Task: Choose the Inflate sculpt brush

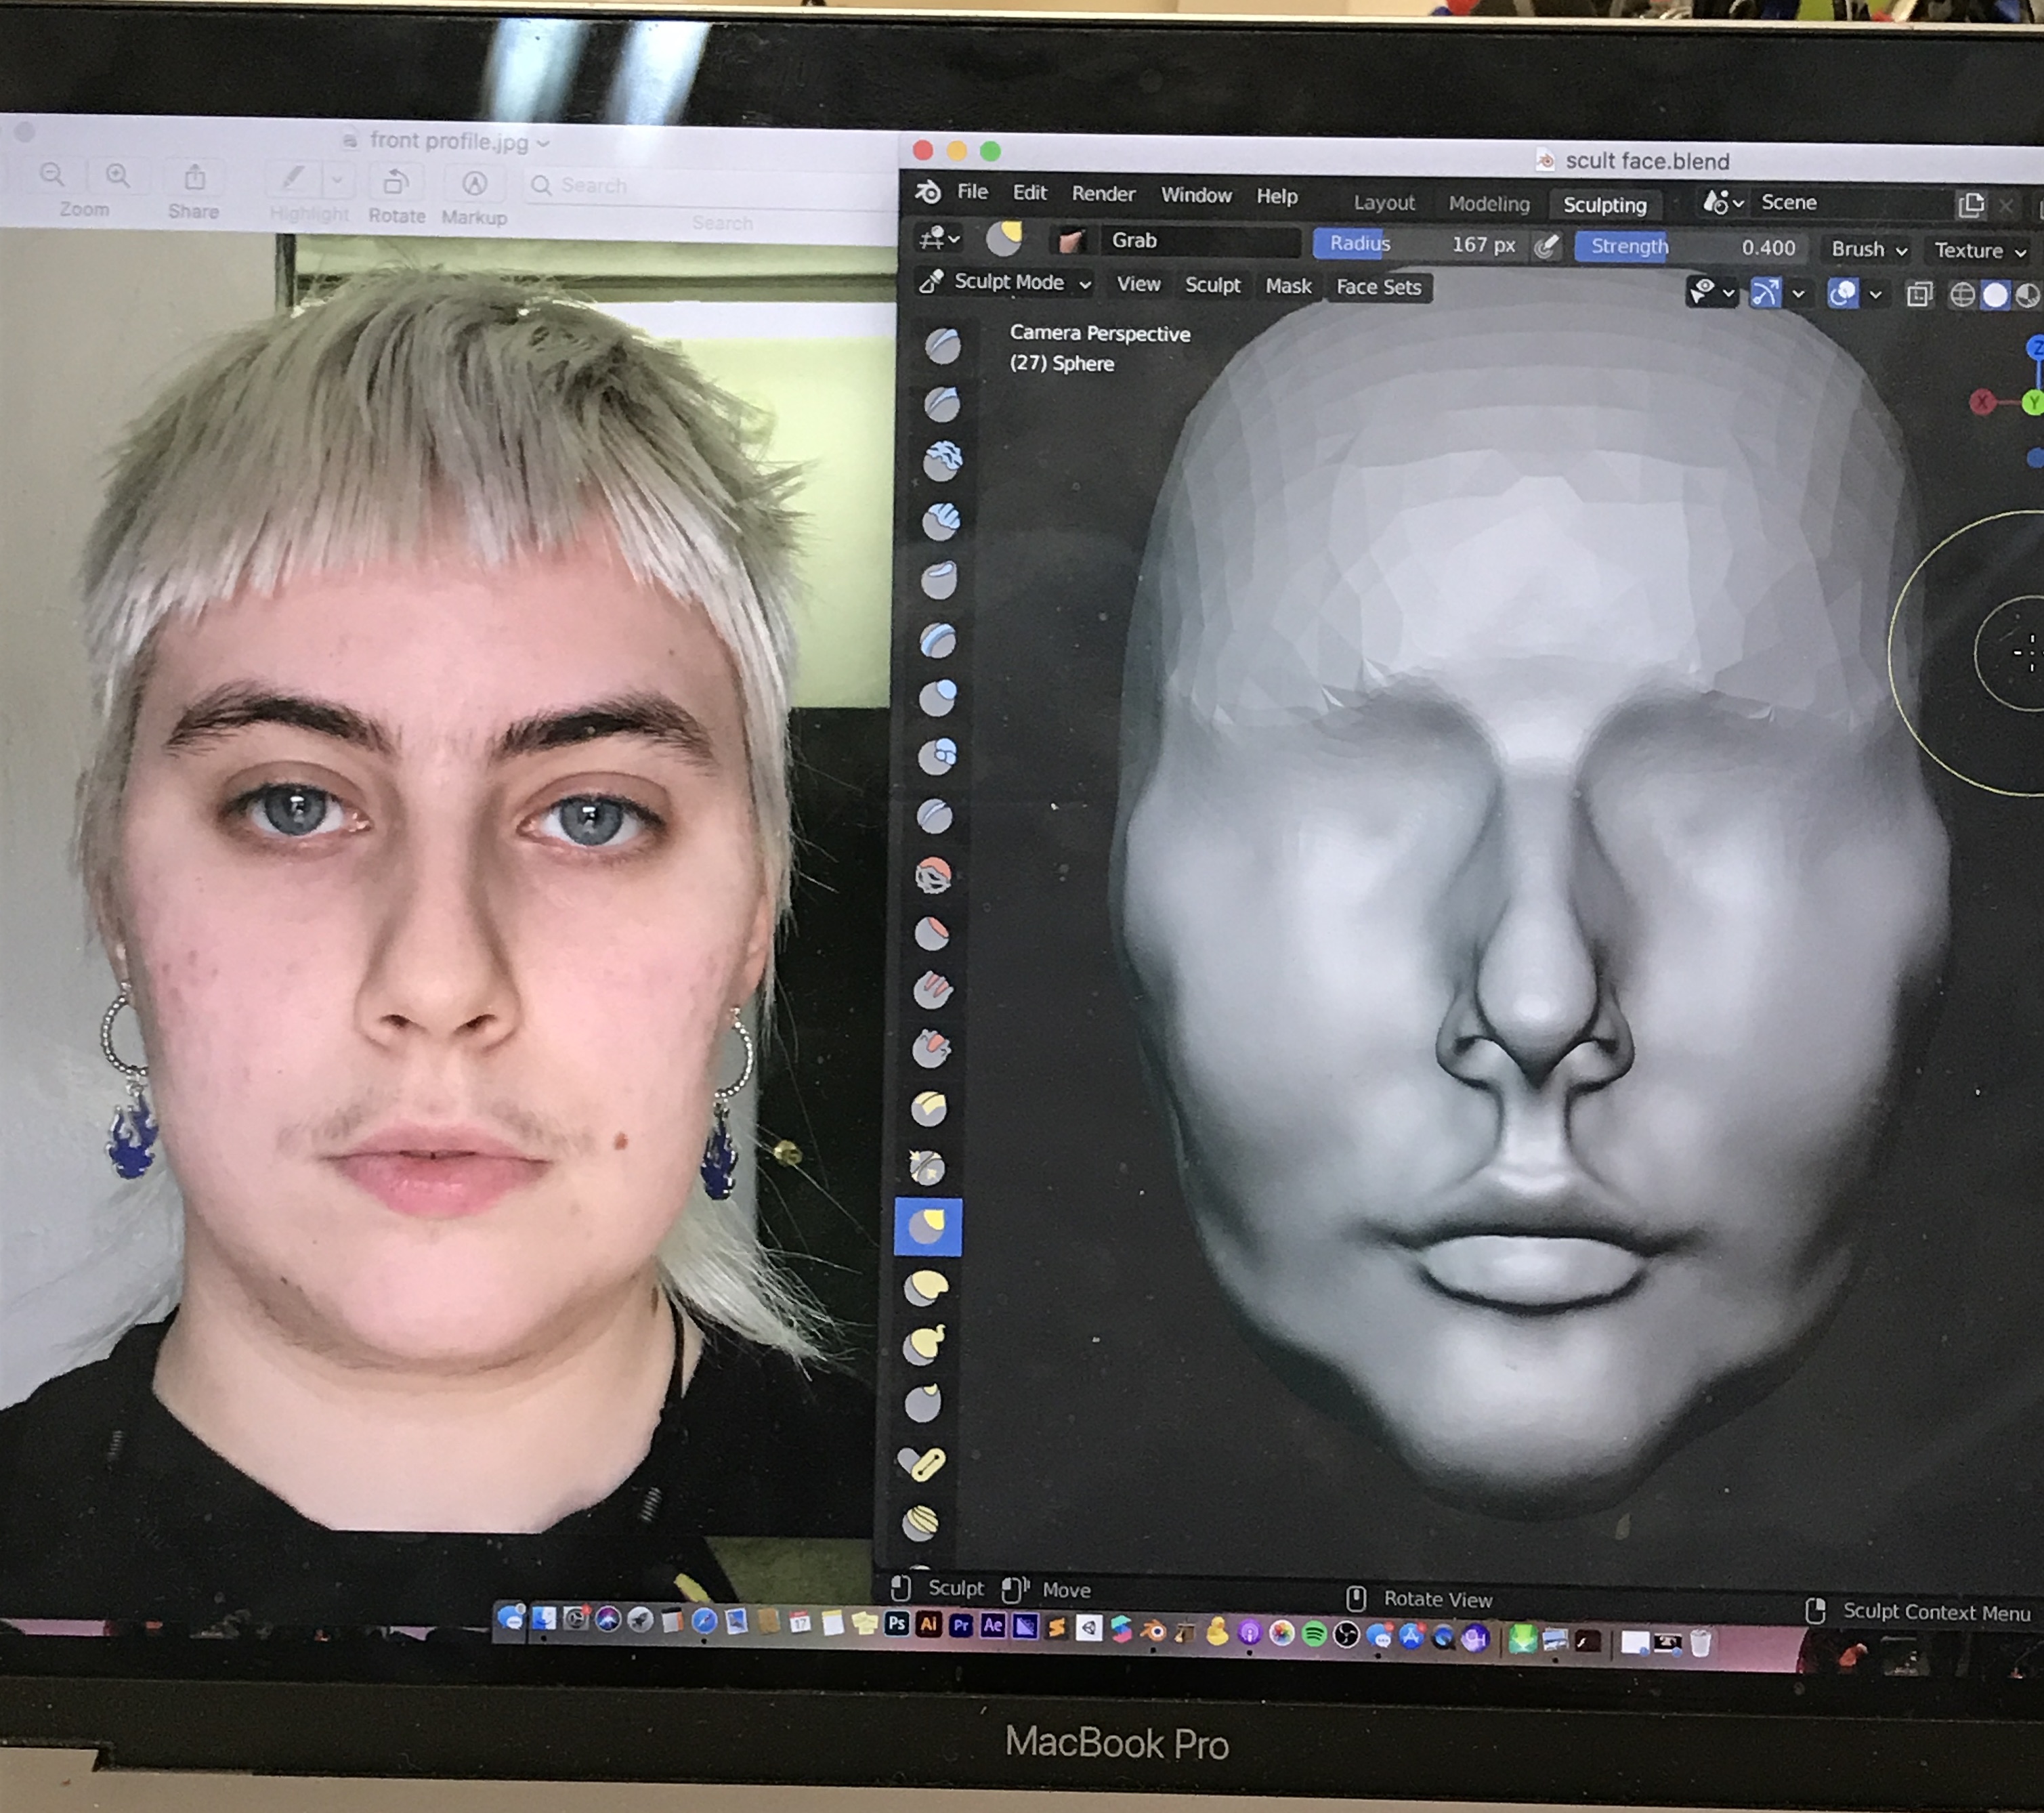Action: tap(938, 697)
